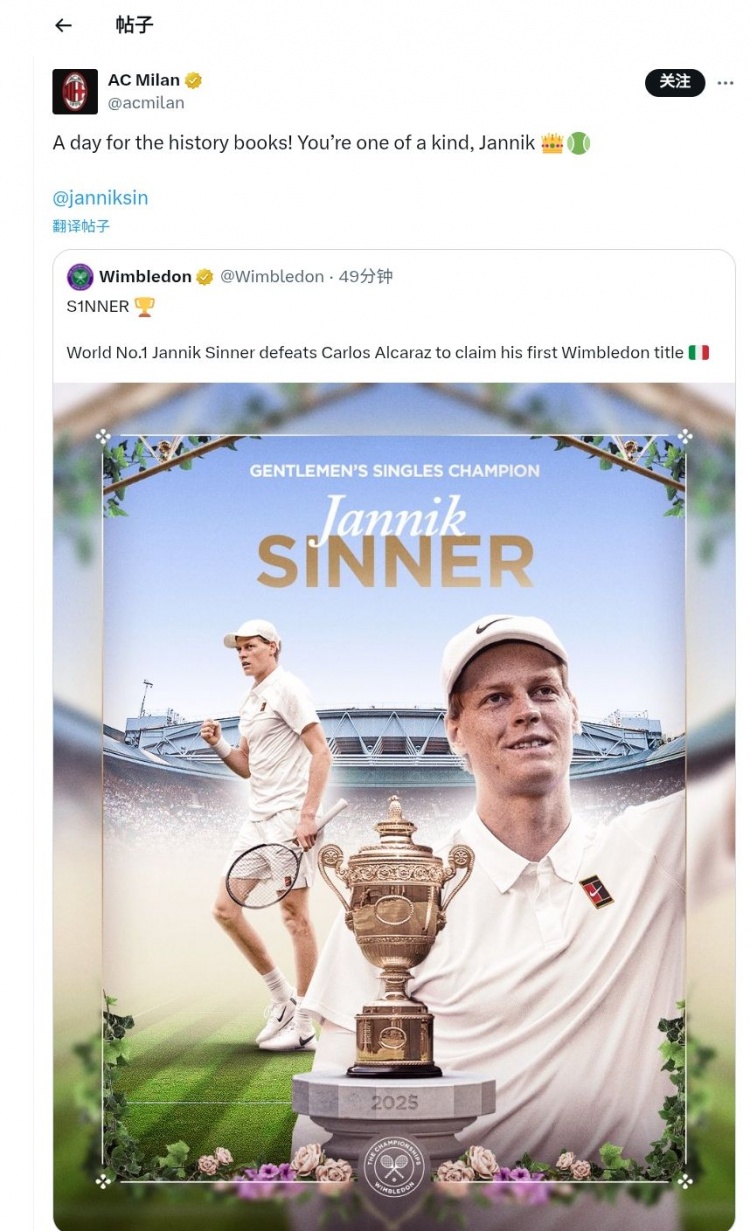Click the AC Milan display name

144,81
